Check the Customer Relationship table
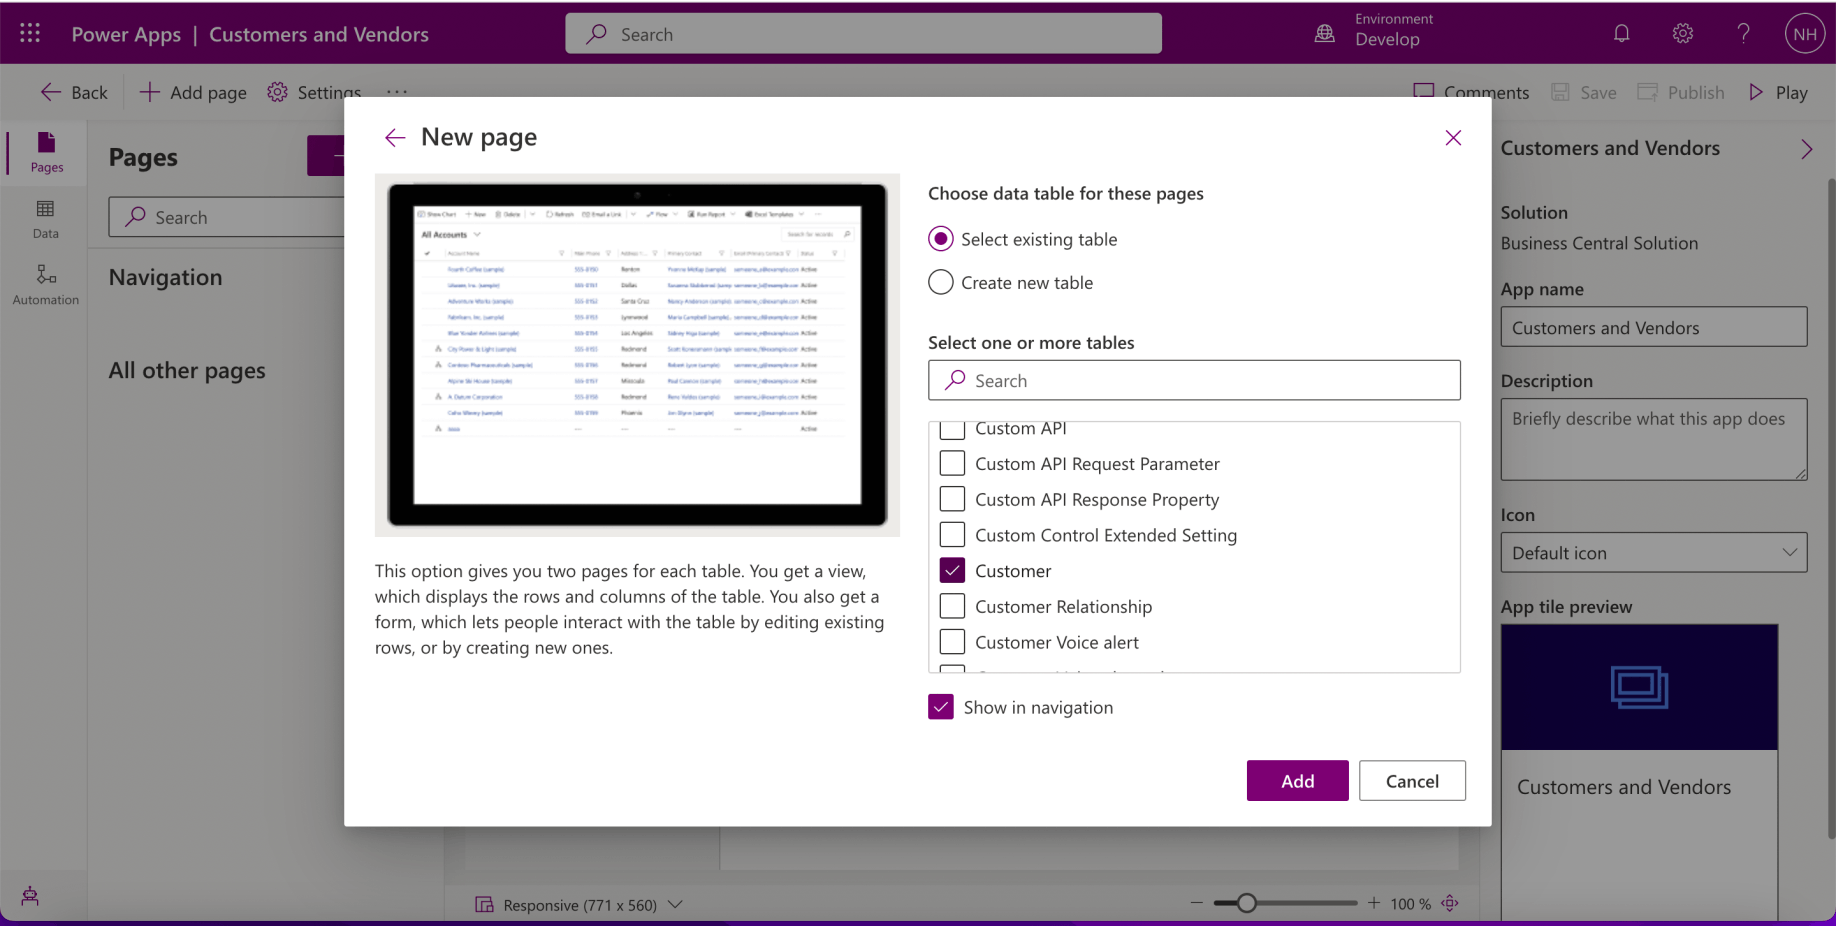This screenshot has height=926, width=1836. pyautogui.click(x=952, y=607)
